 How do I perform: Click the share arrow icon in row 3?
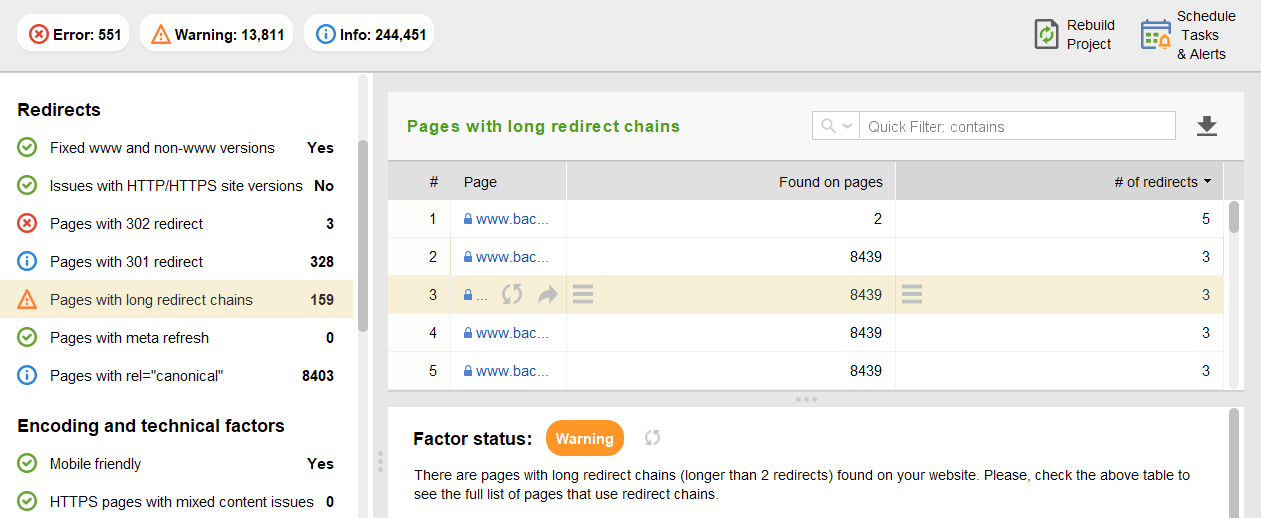tap(548, 294)
